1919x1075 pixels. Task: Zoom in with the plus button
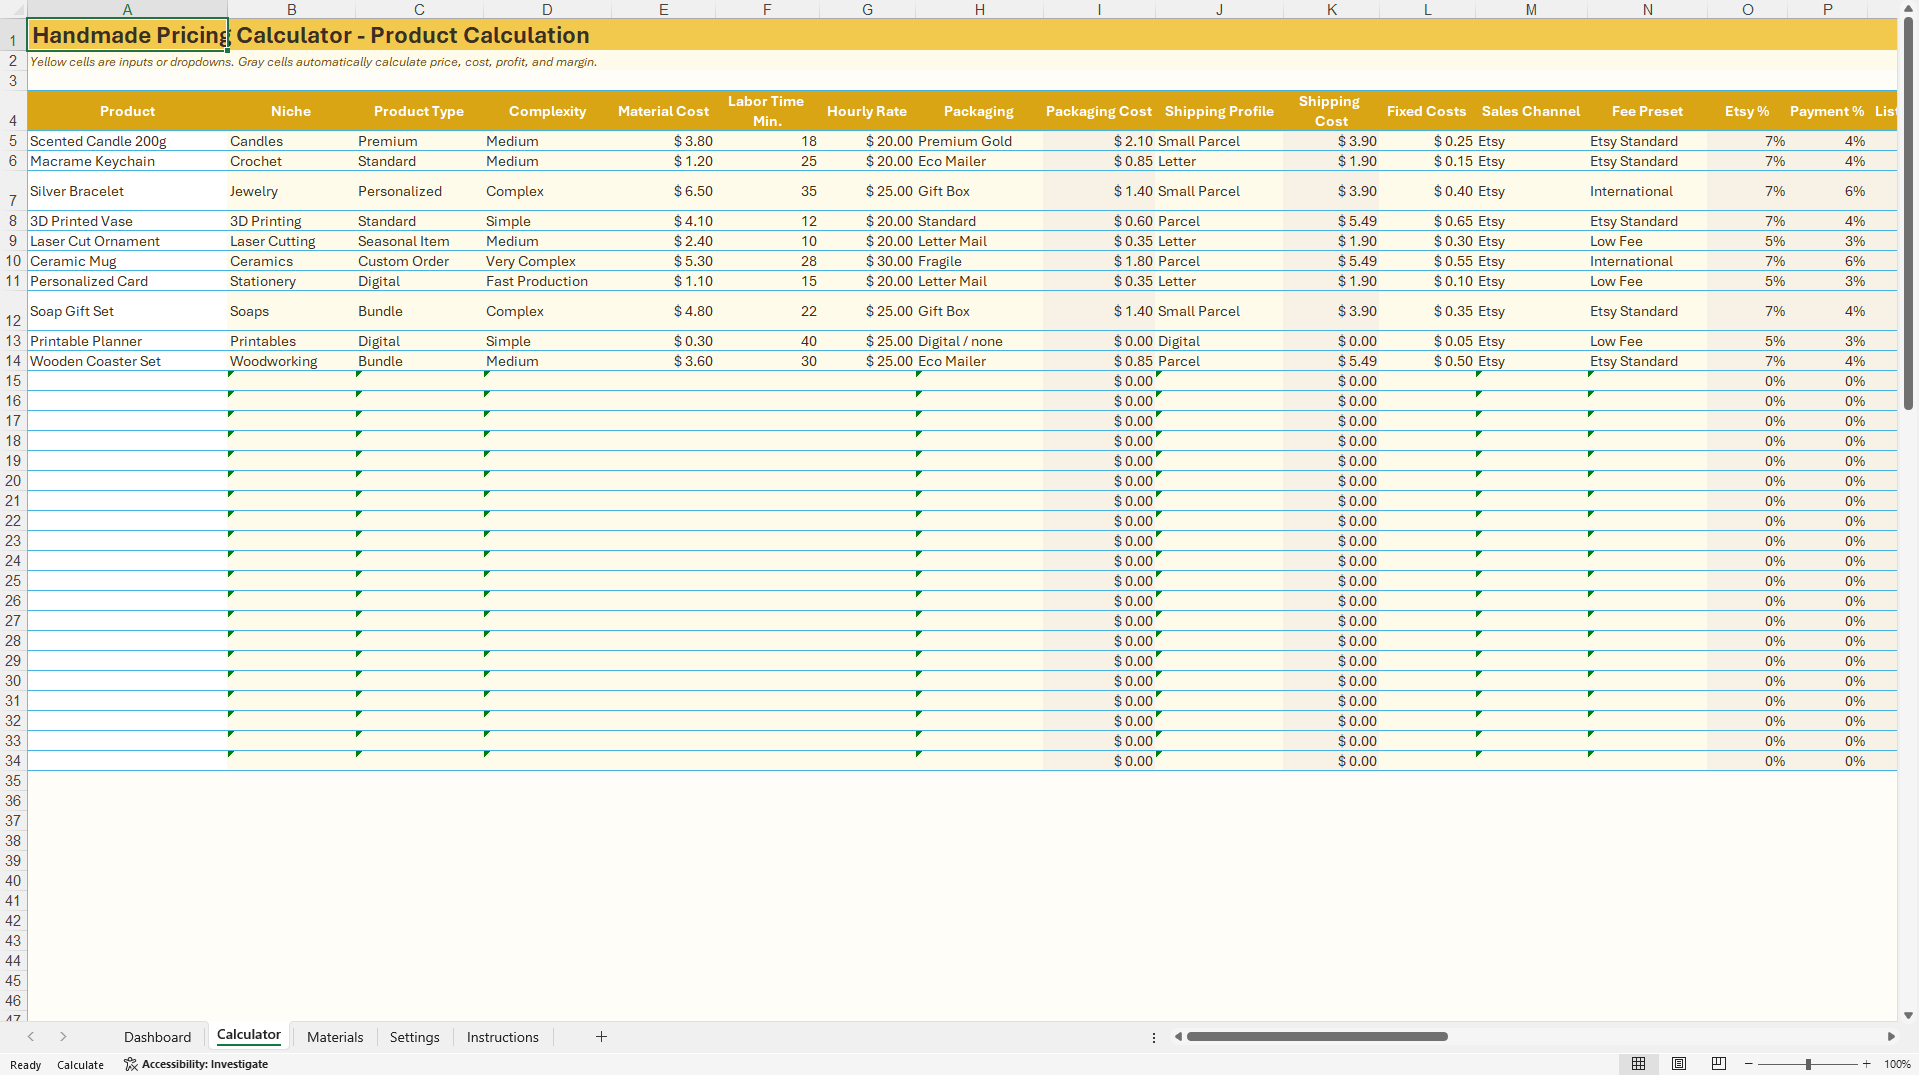click(1866, 1064)
